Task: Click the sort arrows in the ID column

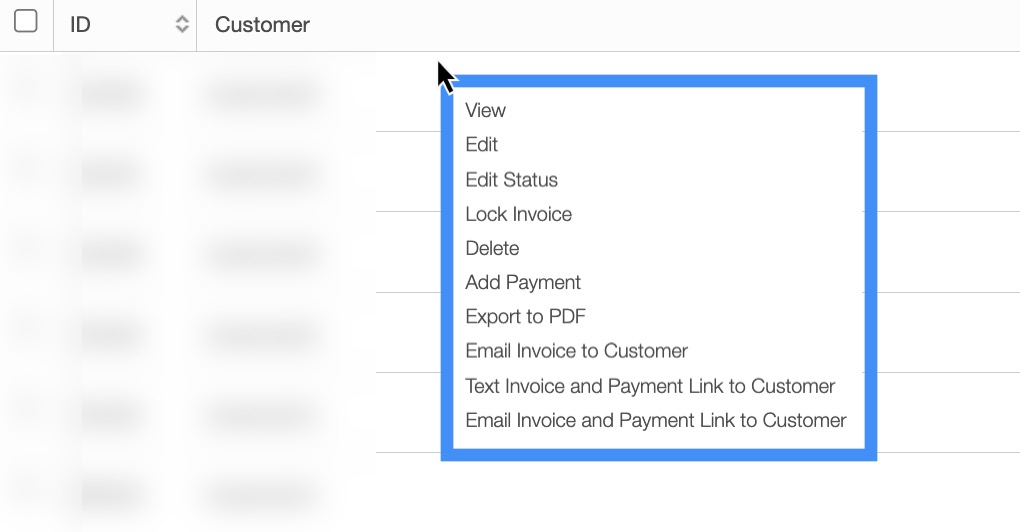Action: (182, 25)
